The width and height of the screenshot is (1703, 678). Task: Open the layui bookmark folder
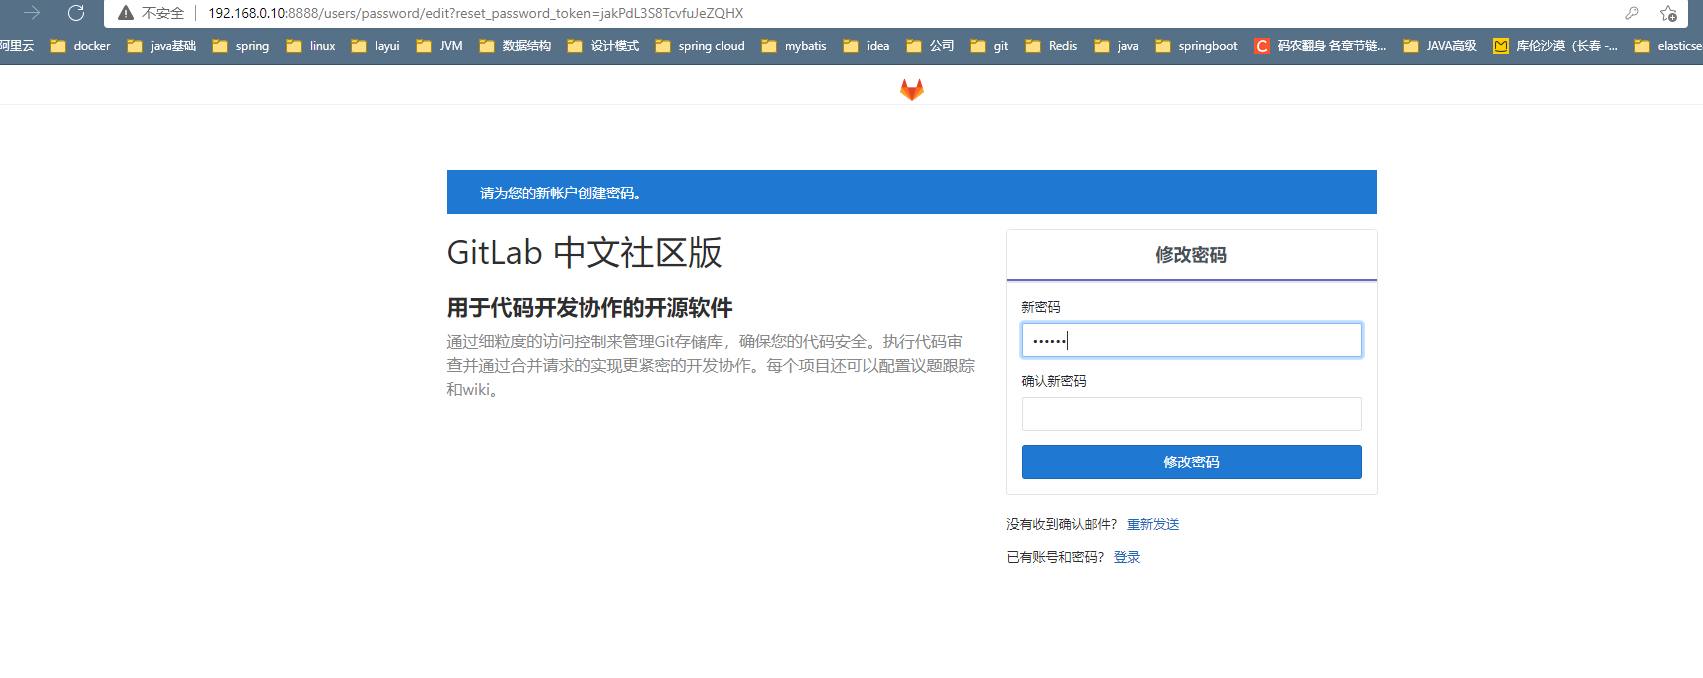376,46
